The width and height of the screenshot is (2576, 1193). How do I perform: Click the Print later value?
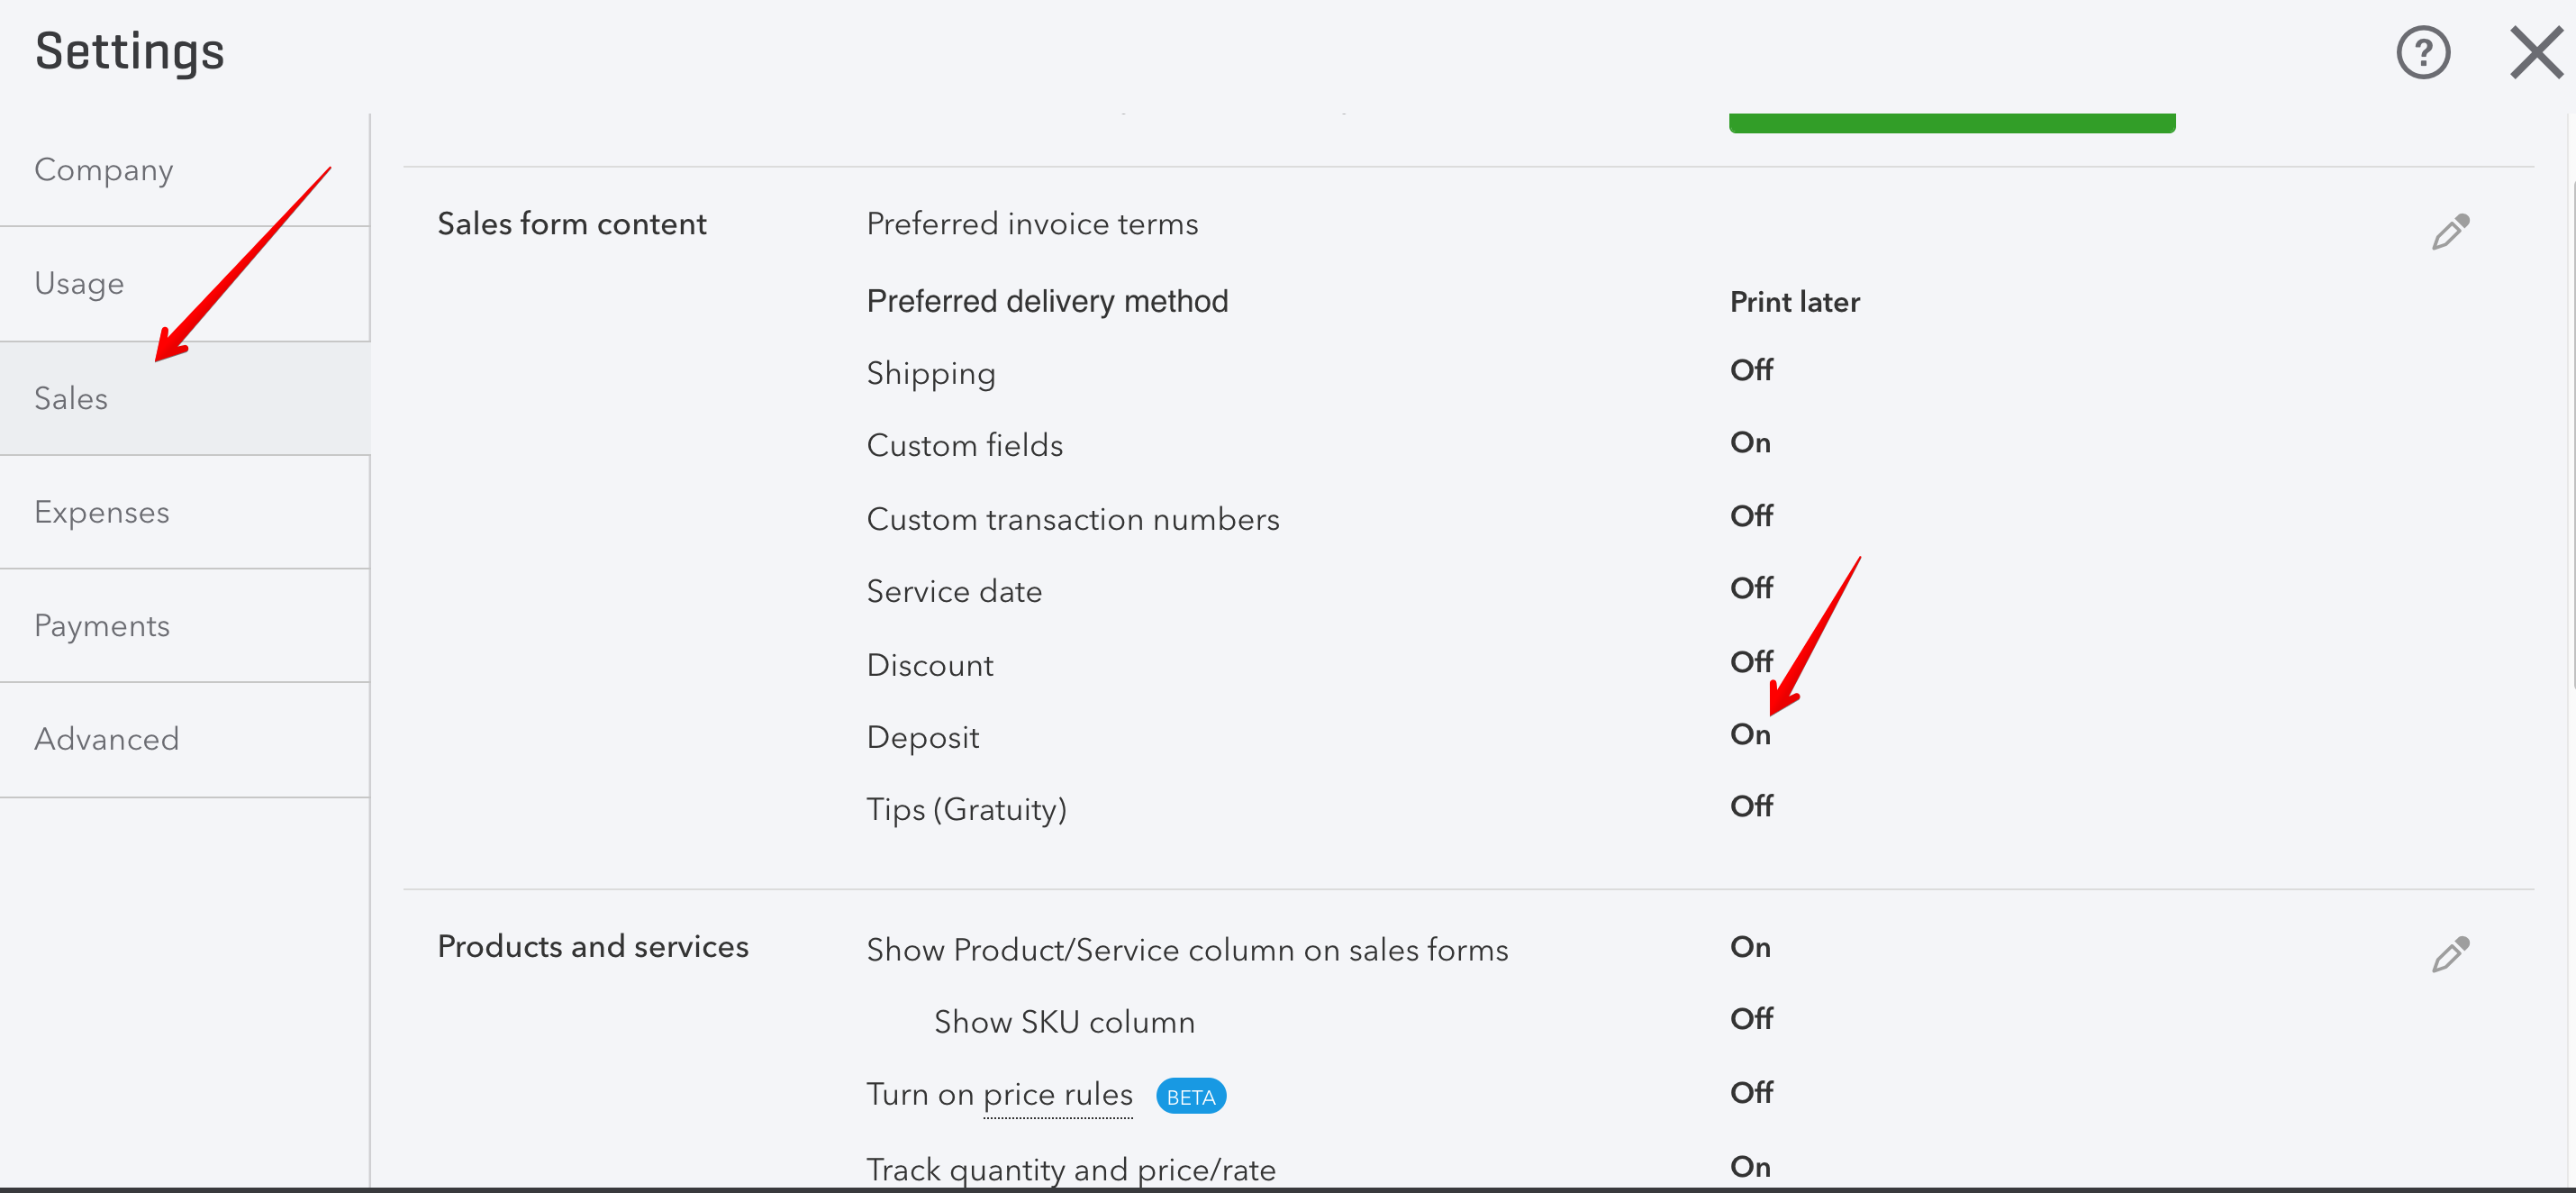[1795, 302]
